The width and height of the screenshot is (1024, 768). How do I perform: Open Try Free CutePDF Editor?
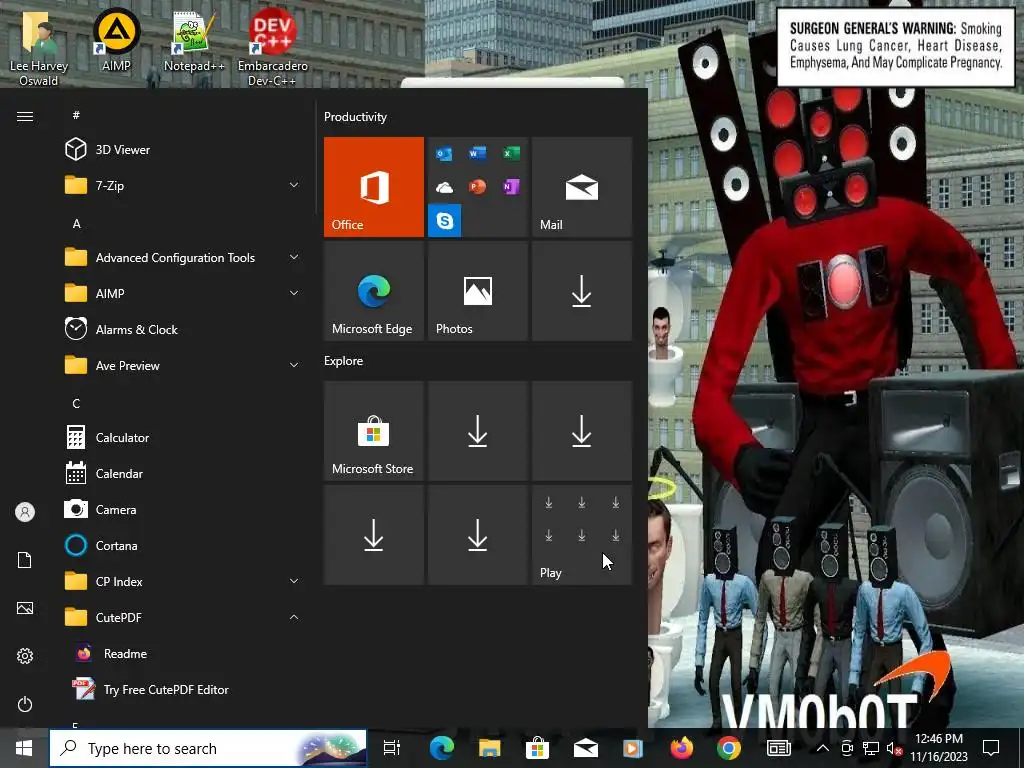[180, 689]
